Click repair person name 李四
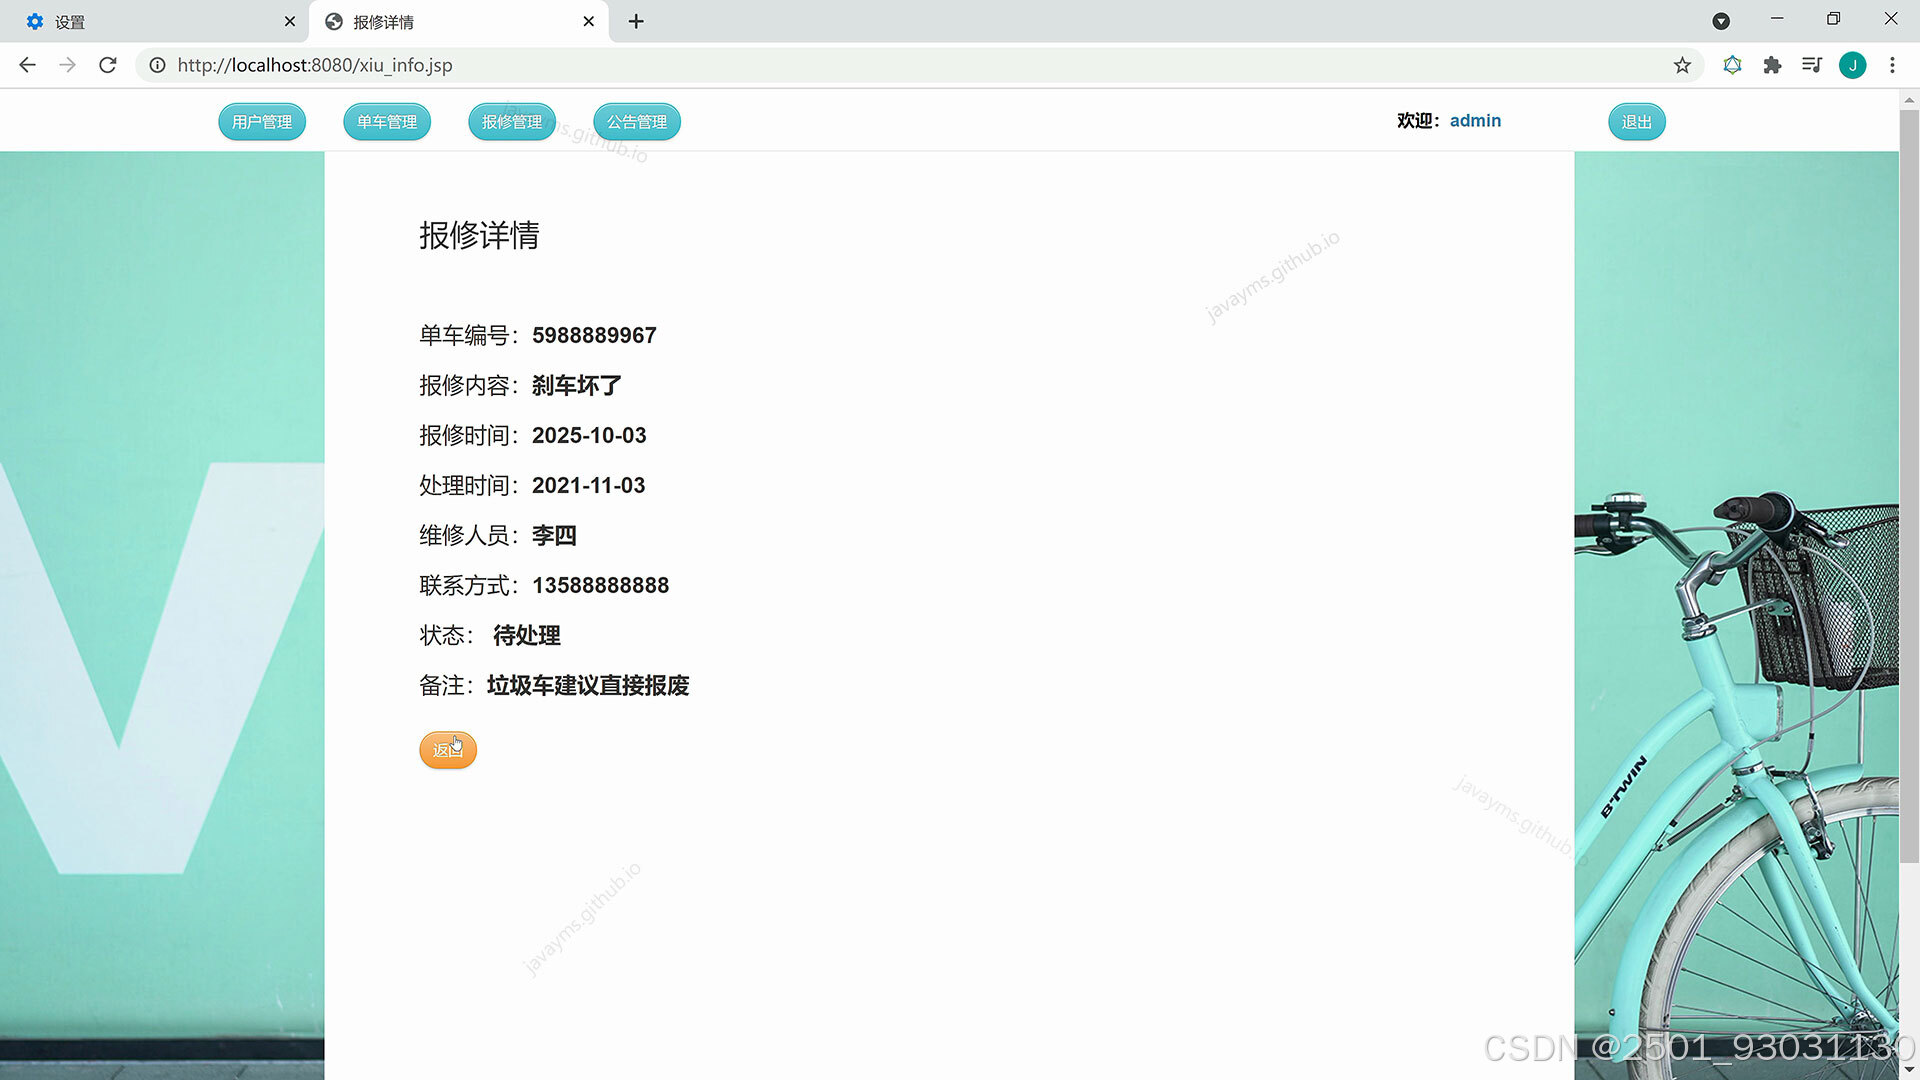This screenshot has width=1920, height=1080. tap(554, 535)
